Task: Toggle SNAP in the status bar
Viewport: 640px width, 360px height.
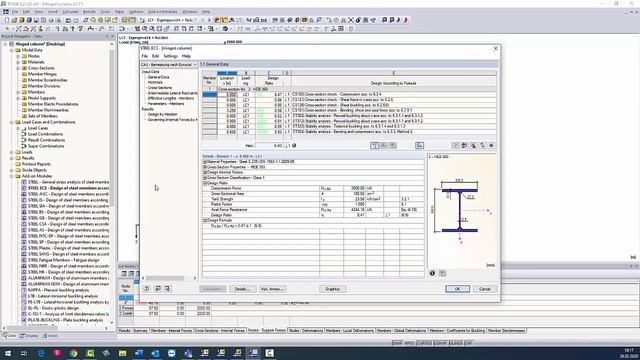Action: coord(397,343)
